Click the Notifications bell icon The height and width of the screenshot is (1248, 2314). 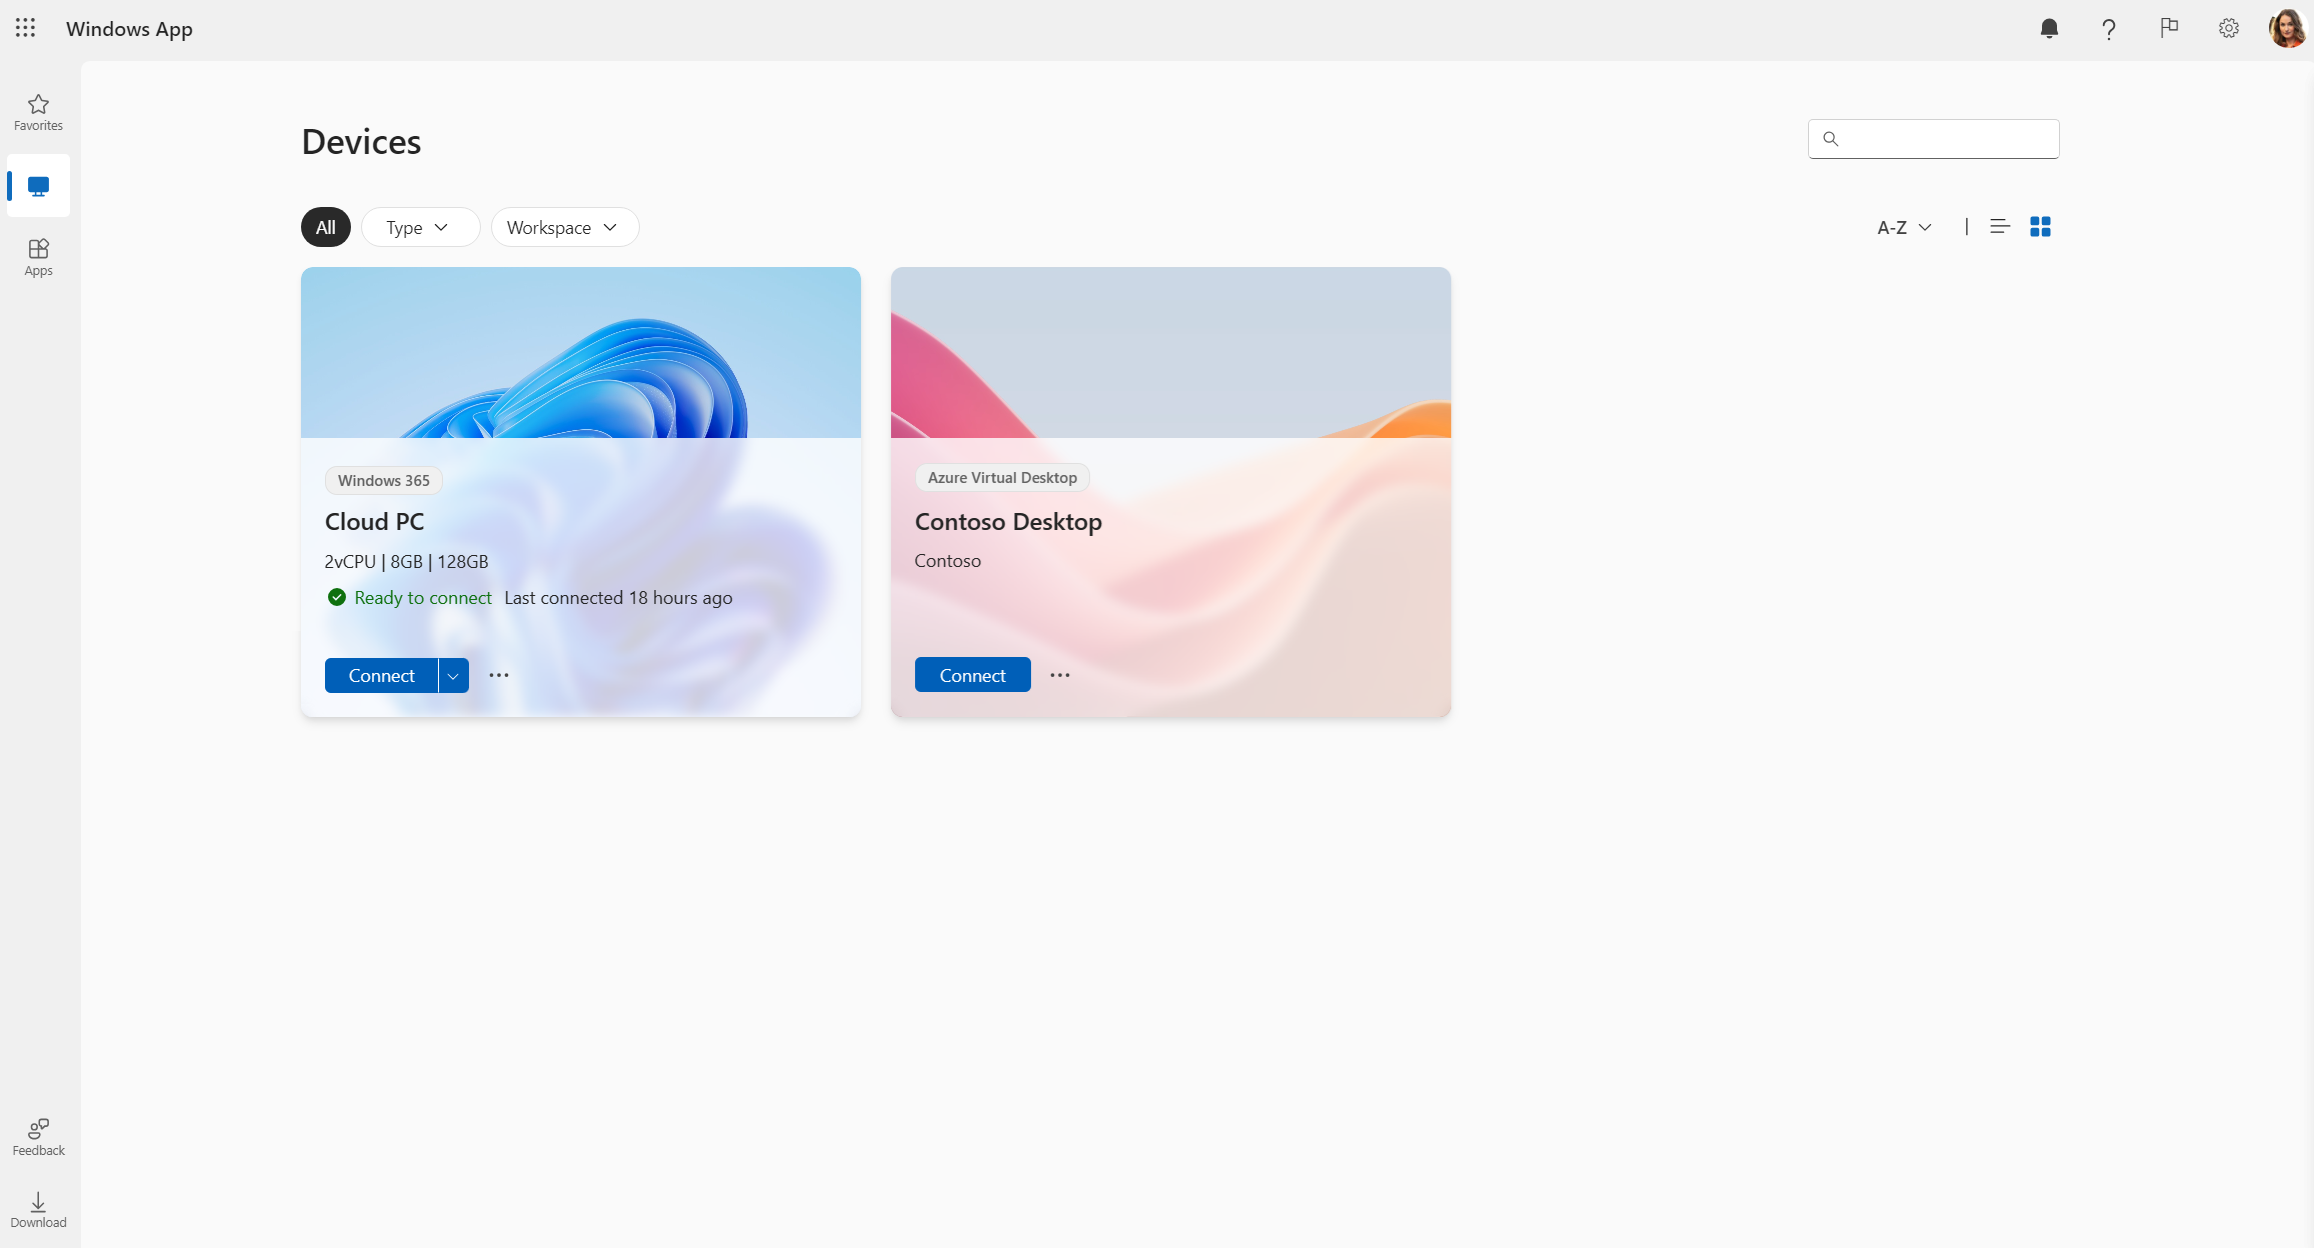(2050, 28)
